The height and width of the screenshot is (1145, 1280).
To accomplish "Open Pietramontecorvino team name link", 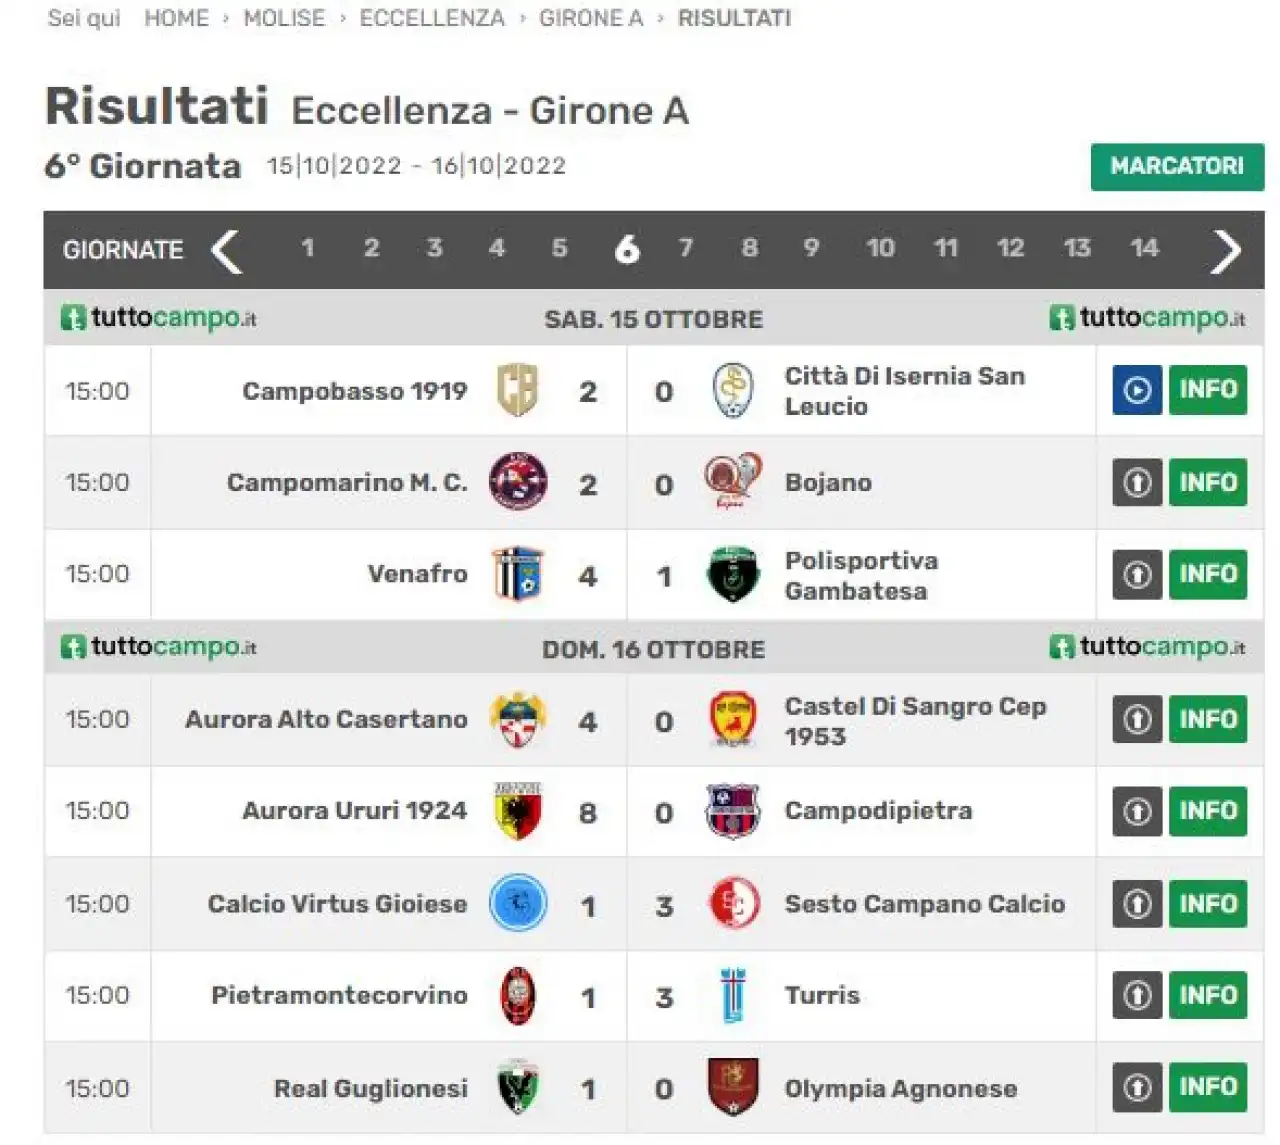I will tap(339, 995).
